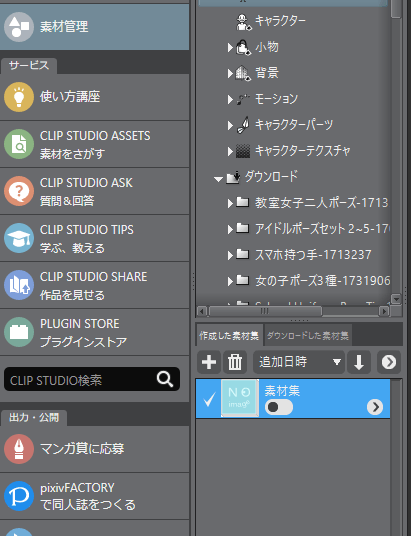Toggle the switch under 素材集
The height and width of the screenshot is (536, 411).
pyautogui.click(x=279, y=407)
